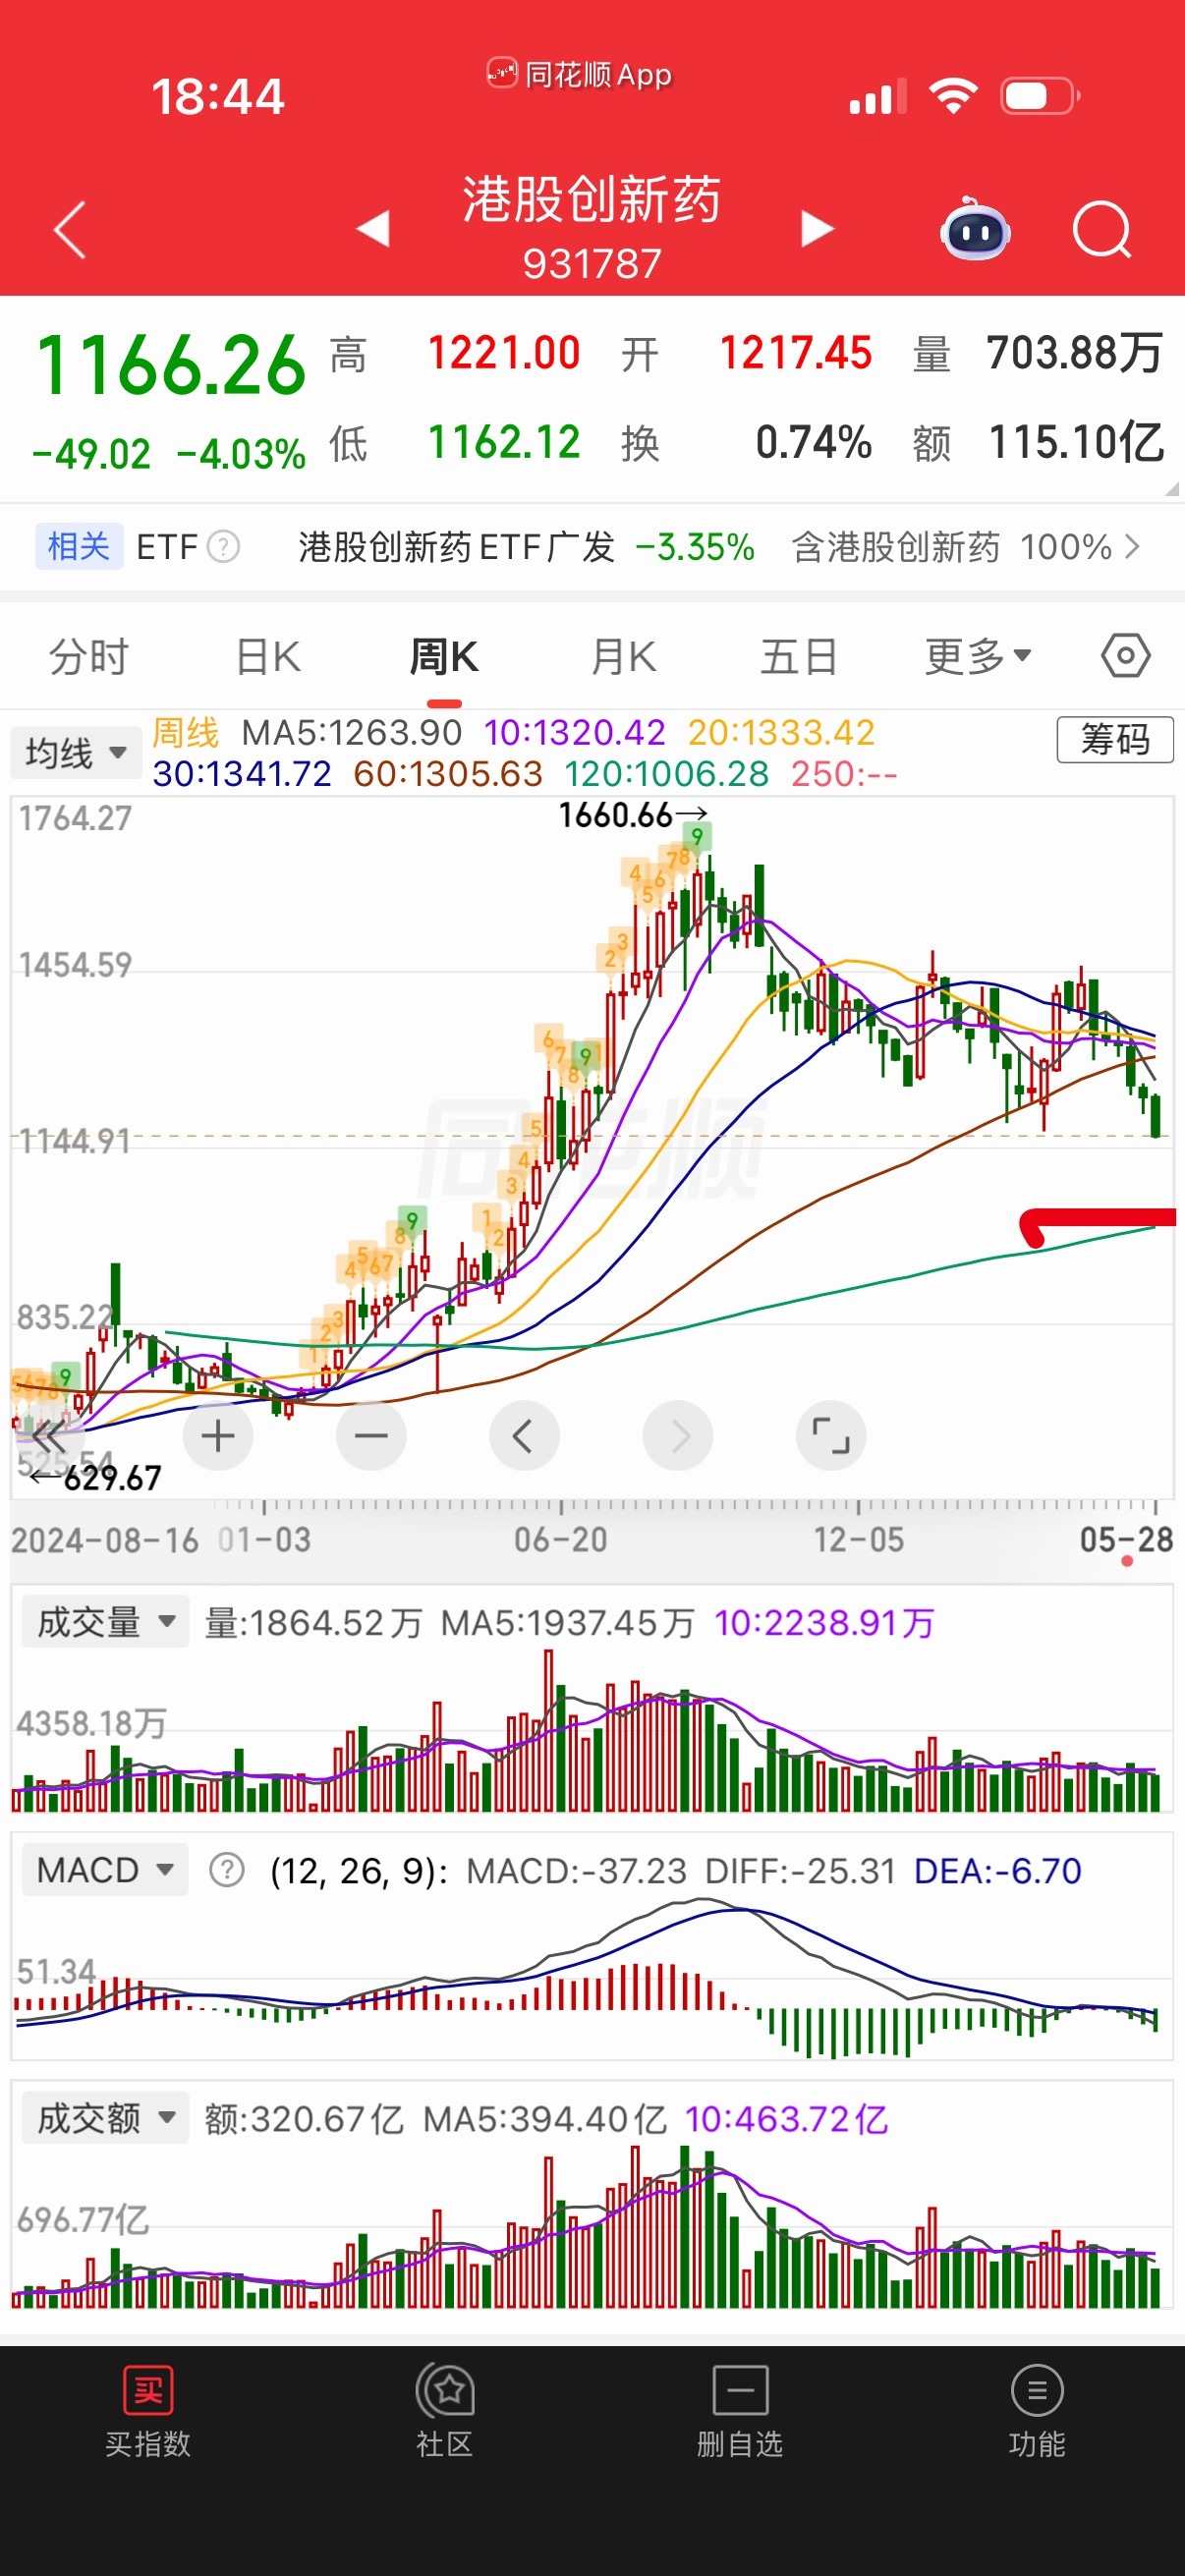Switch to 分时 chart tab

(x=89, y=657)
